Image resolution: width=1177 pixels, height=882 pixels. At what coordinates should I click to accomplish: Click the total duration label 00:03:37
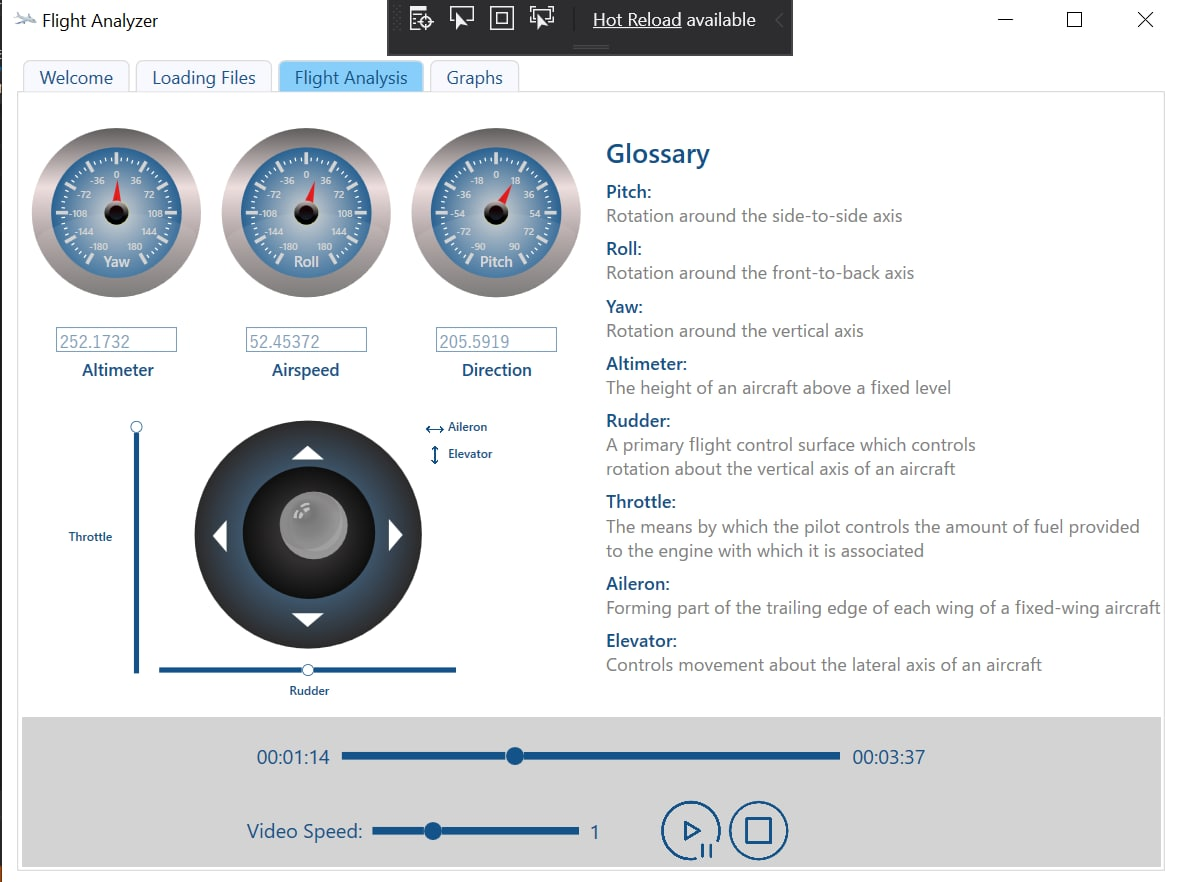tap(888, 757)
